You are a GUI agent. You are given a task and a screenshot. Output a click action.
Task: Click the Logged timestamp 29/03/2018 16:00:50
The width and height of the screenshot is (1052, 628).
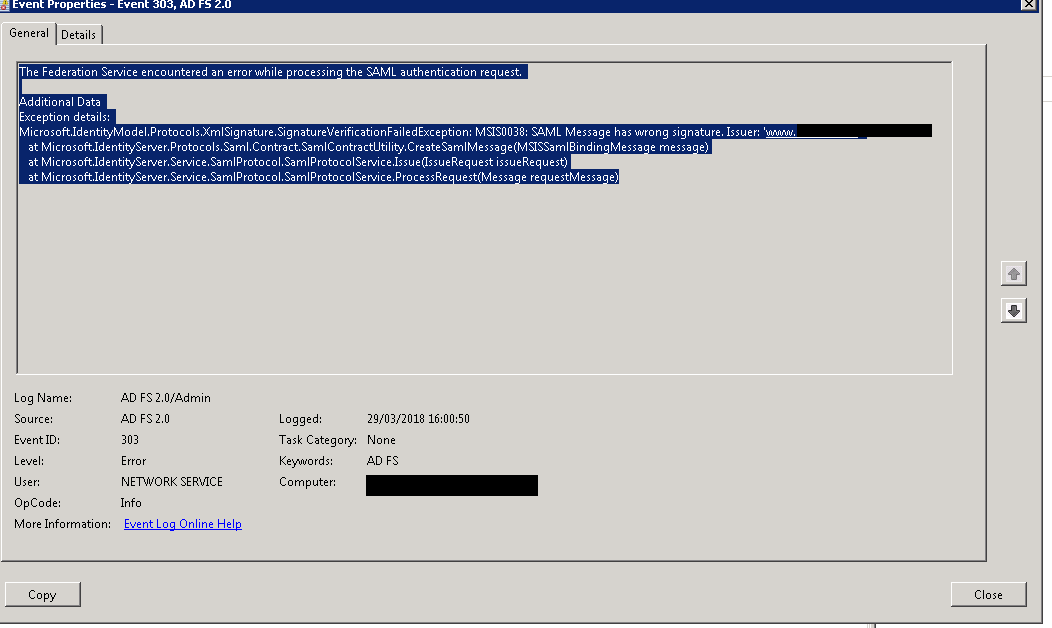[x=418, y=419]
